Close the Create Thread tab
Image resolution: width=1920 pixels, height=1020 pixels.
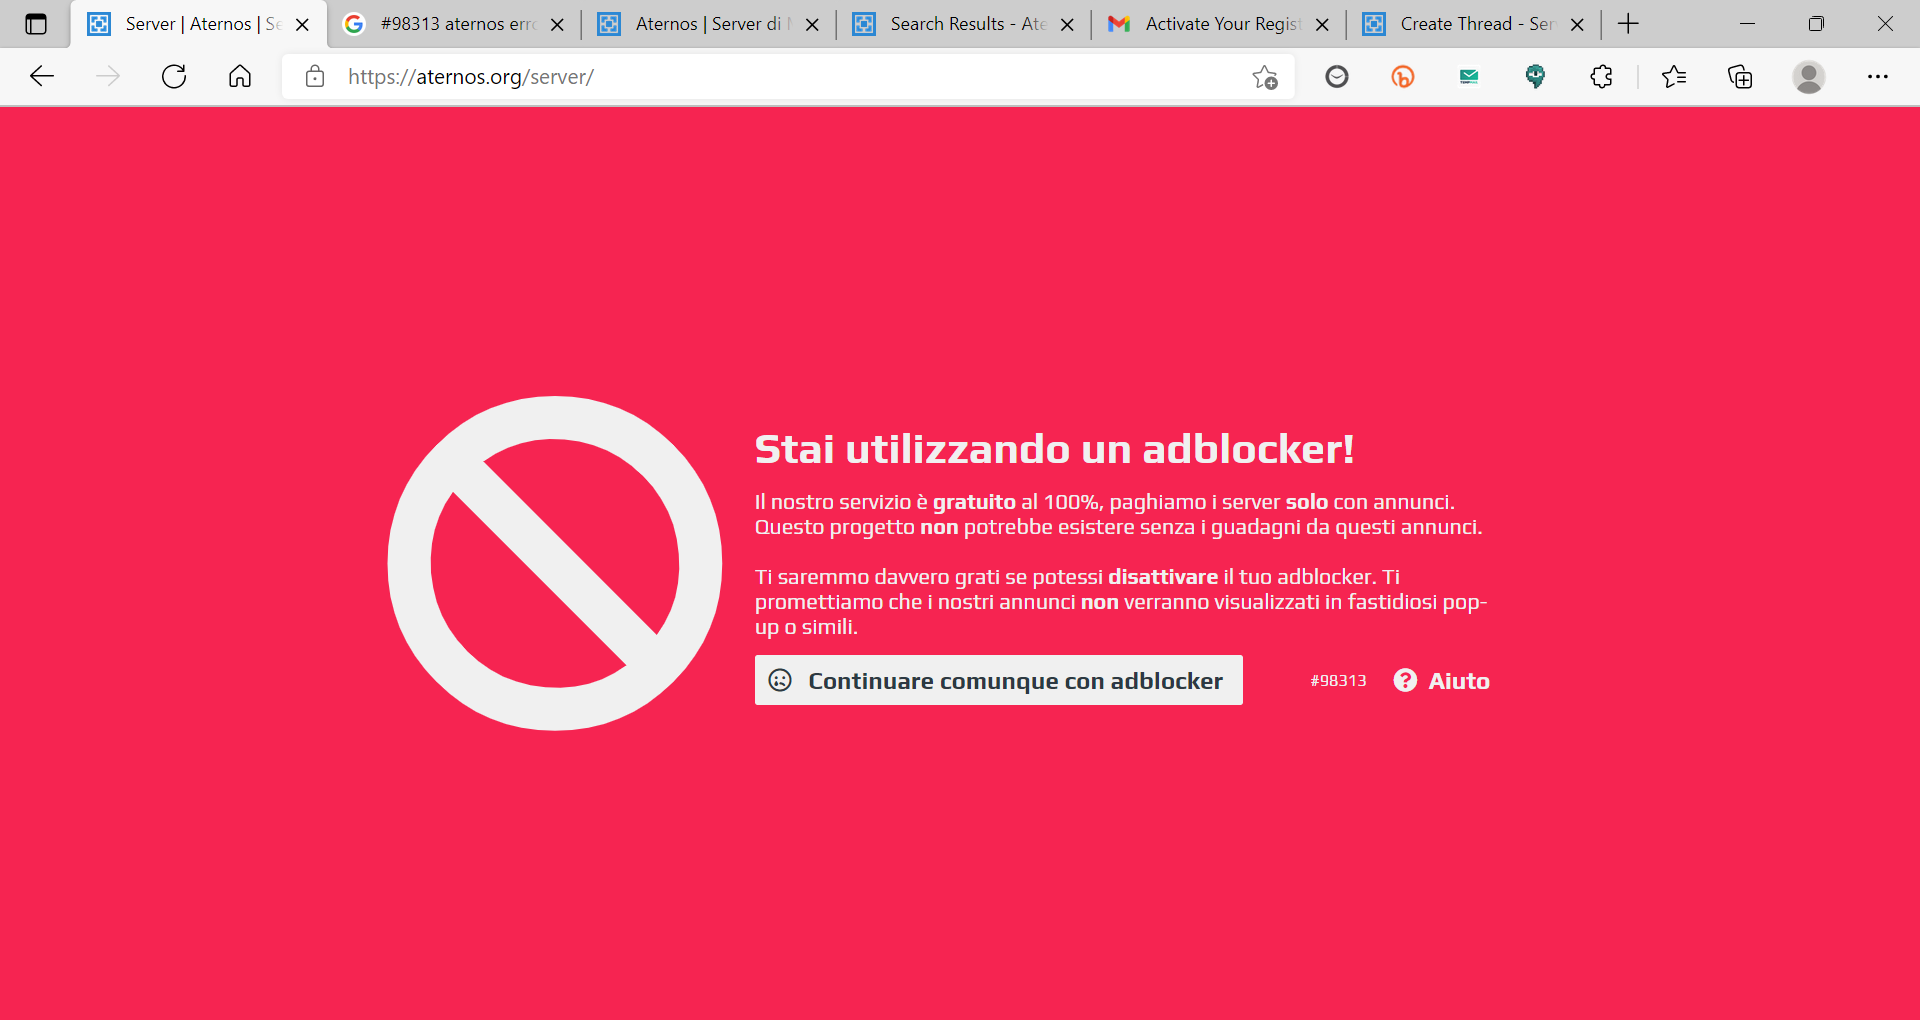pos(1577,24)
